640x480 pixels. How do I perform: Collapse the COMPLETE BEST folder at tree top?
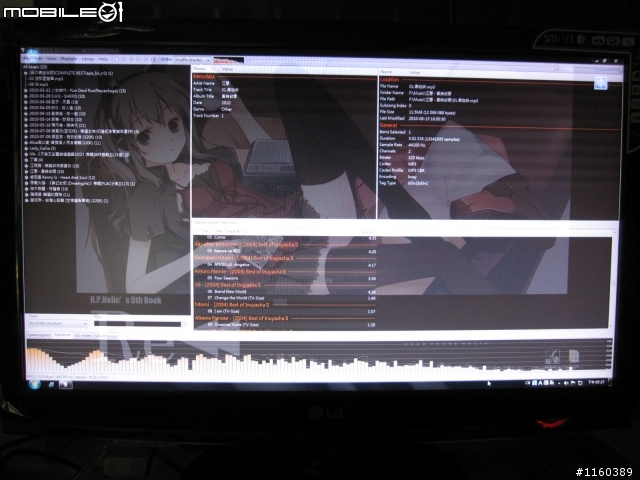[x=26, y=73]
